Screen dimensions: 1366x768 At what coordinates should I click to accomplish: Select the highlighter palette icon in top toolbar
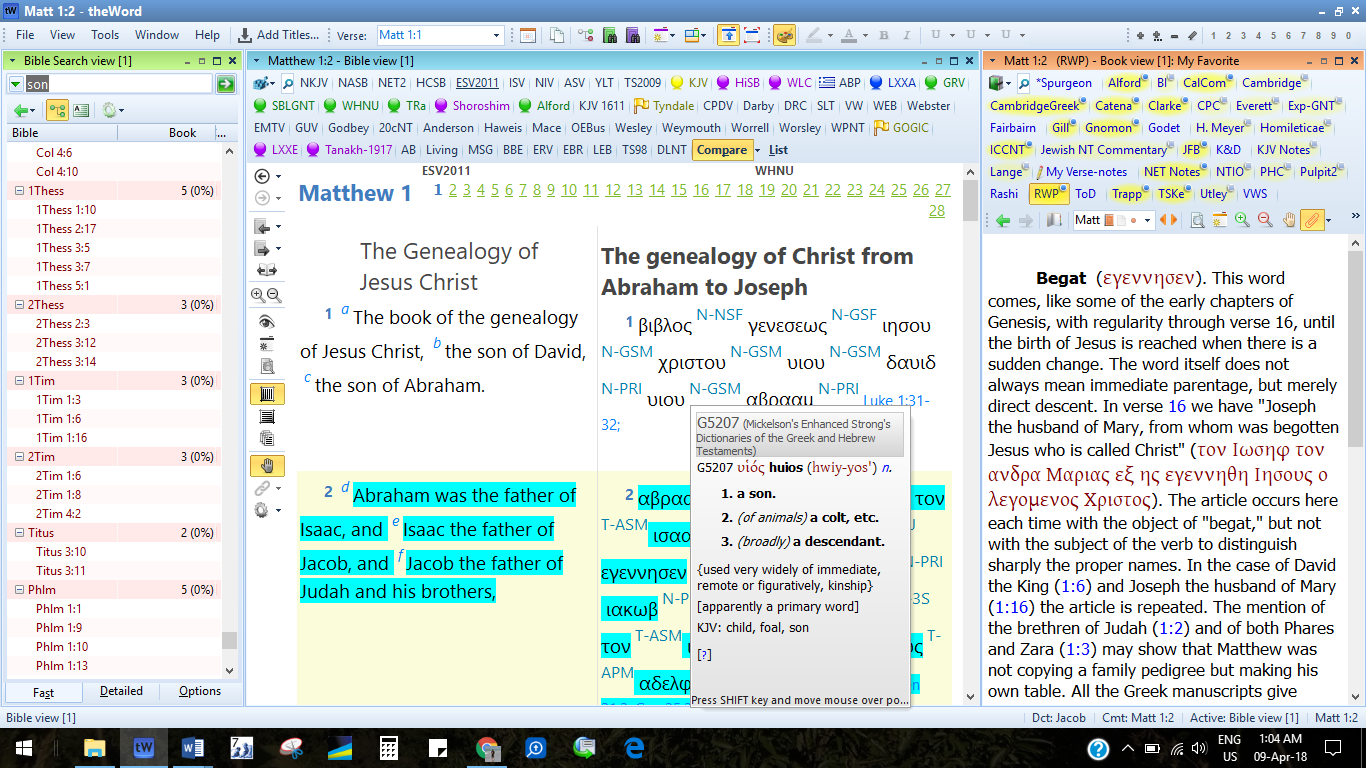pyautogui.click(x=784, y=33)
